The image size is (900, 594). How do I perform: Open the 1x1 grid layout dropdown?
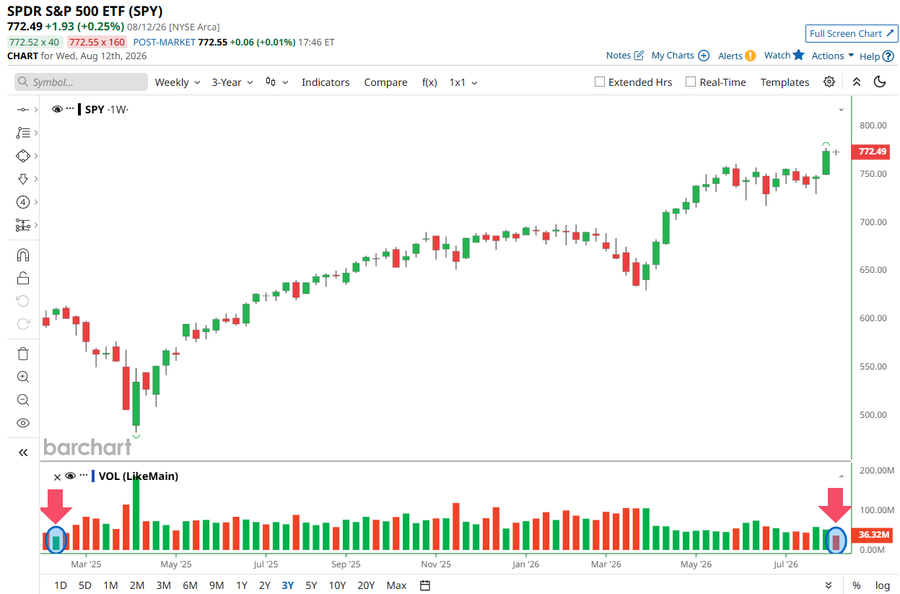click(x=463, y=82)
